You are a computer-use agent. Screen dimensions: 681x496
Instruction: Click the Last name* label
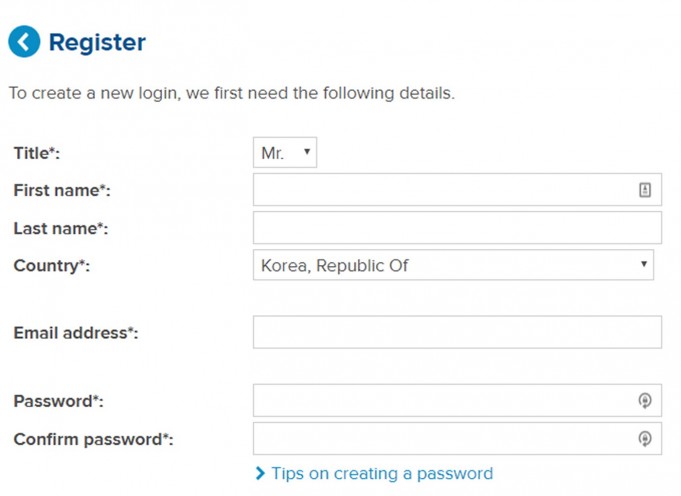[x=61, y=228]
